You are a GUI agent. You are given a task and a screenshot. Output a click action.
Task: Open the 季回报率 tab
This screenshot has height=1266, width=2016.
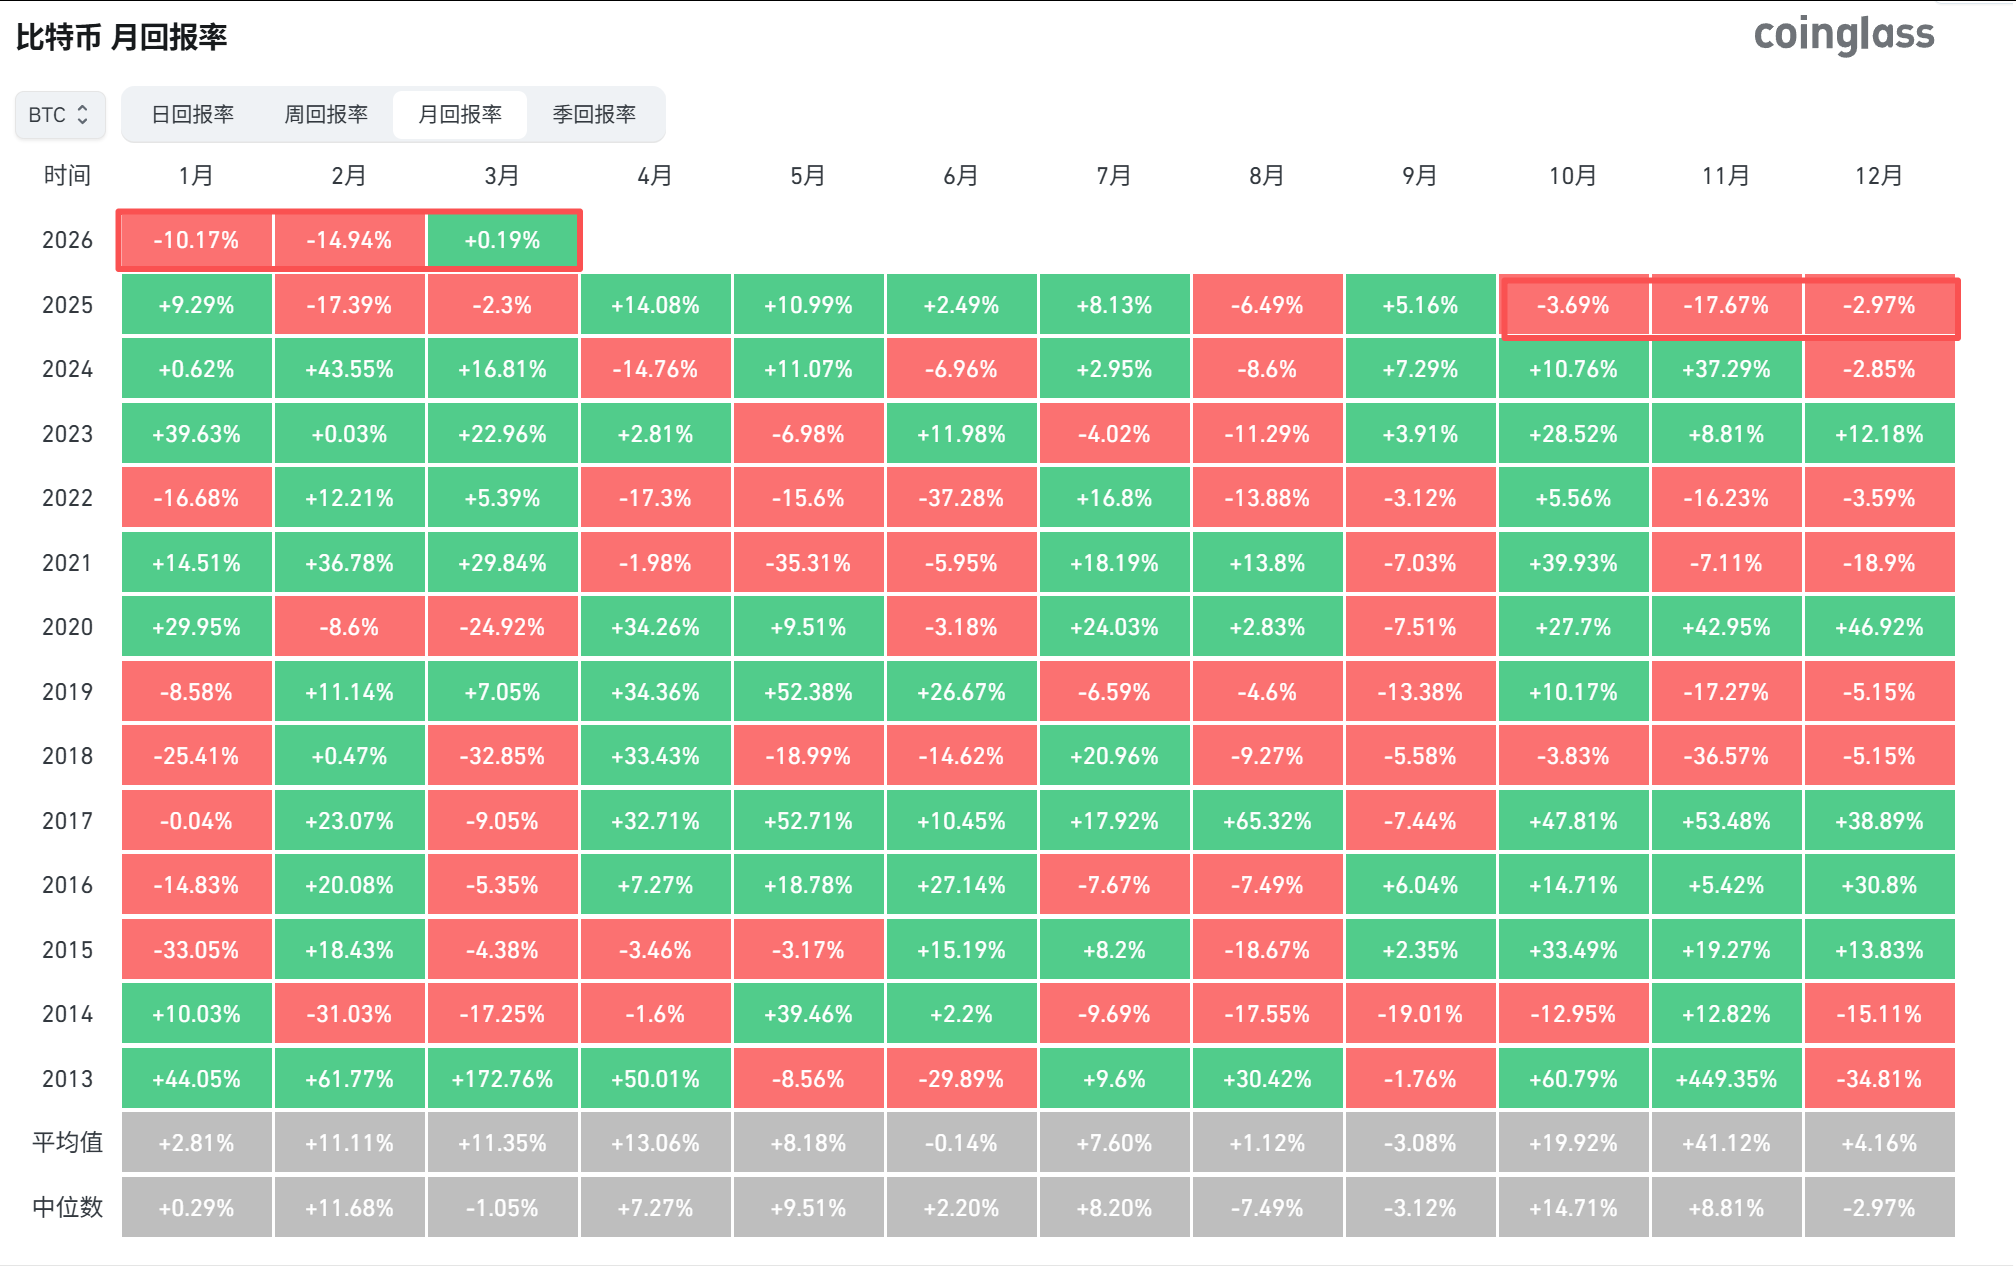tap(594, 115)
